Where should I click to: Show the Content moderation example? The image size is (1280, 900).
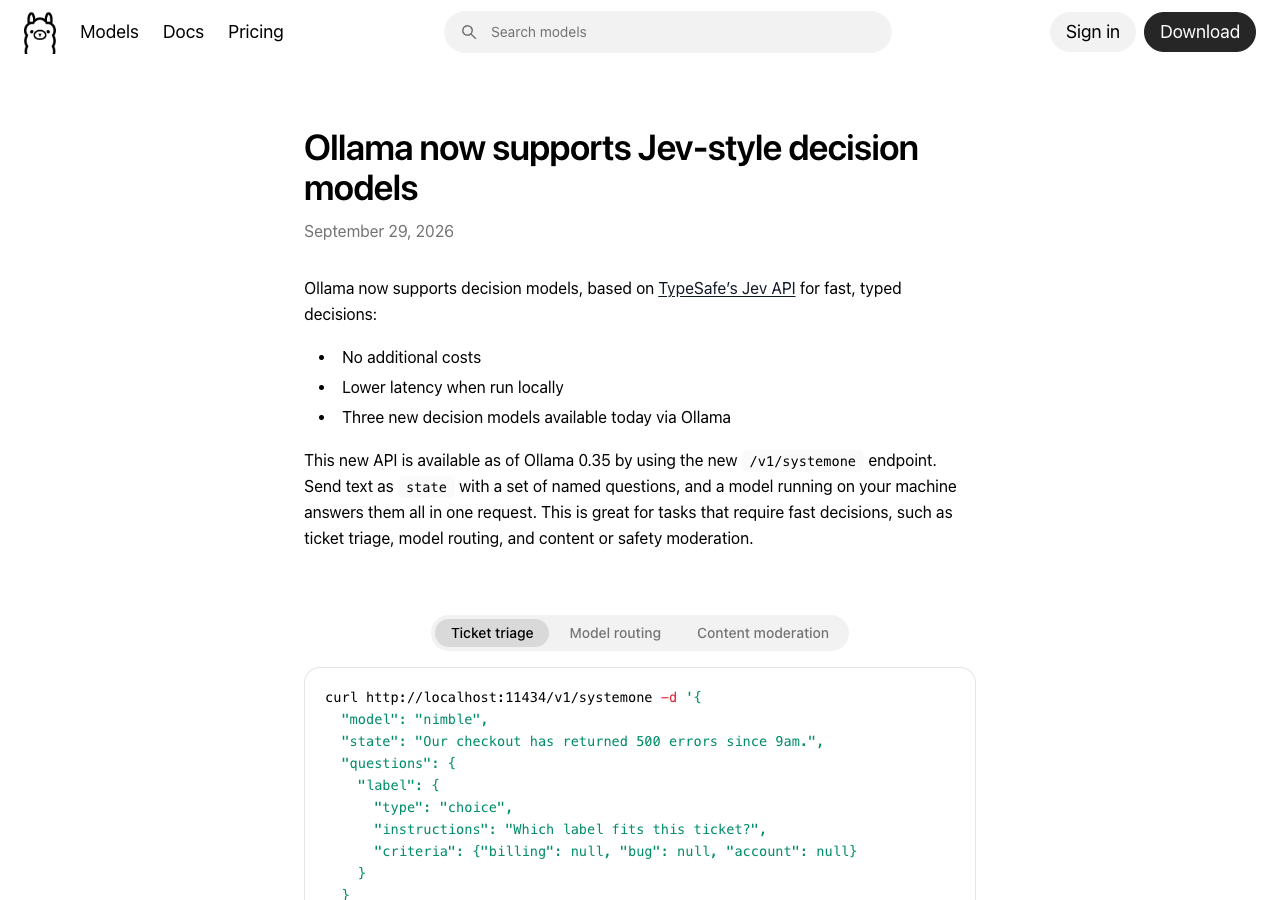point(763,633)
